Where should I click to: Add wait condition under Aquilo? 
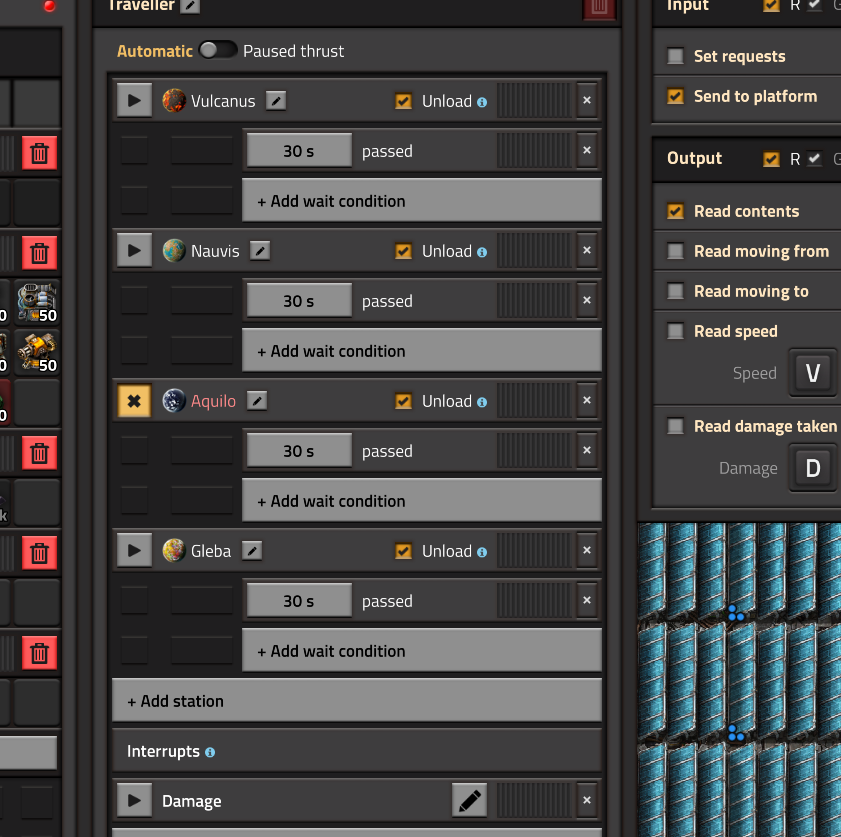[x=422, y=501]
